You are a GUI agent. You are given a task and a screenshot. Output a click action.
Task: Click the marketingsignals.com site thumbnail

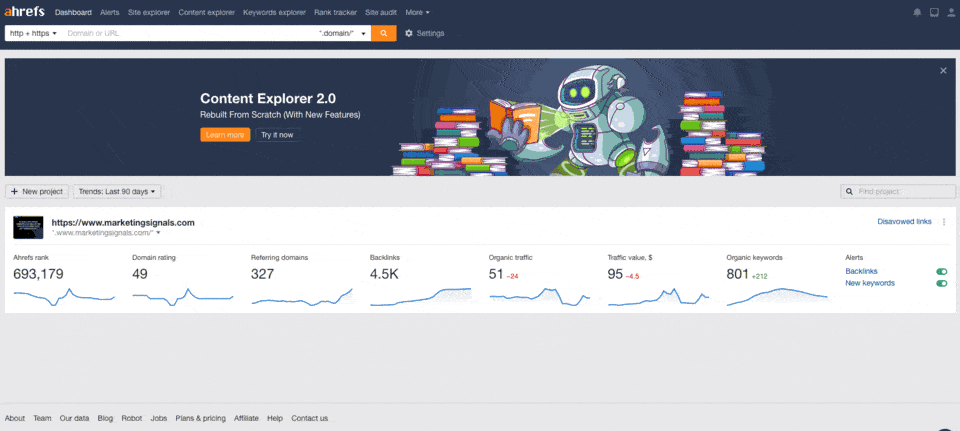coord(28,227)
